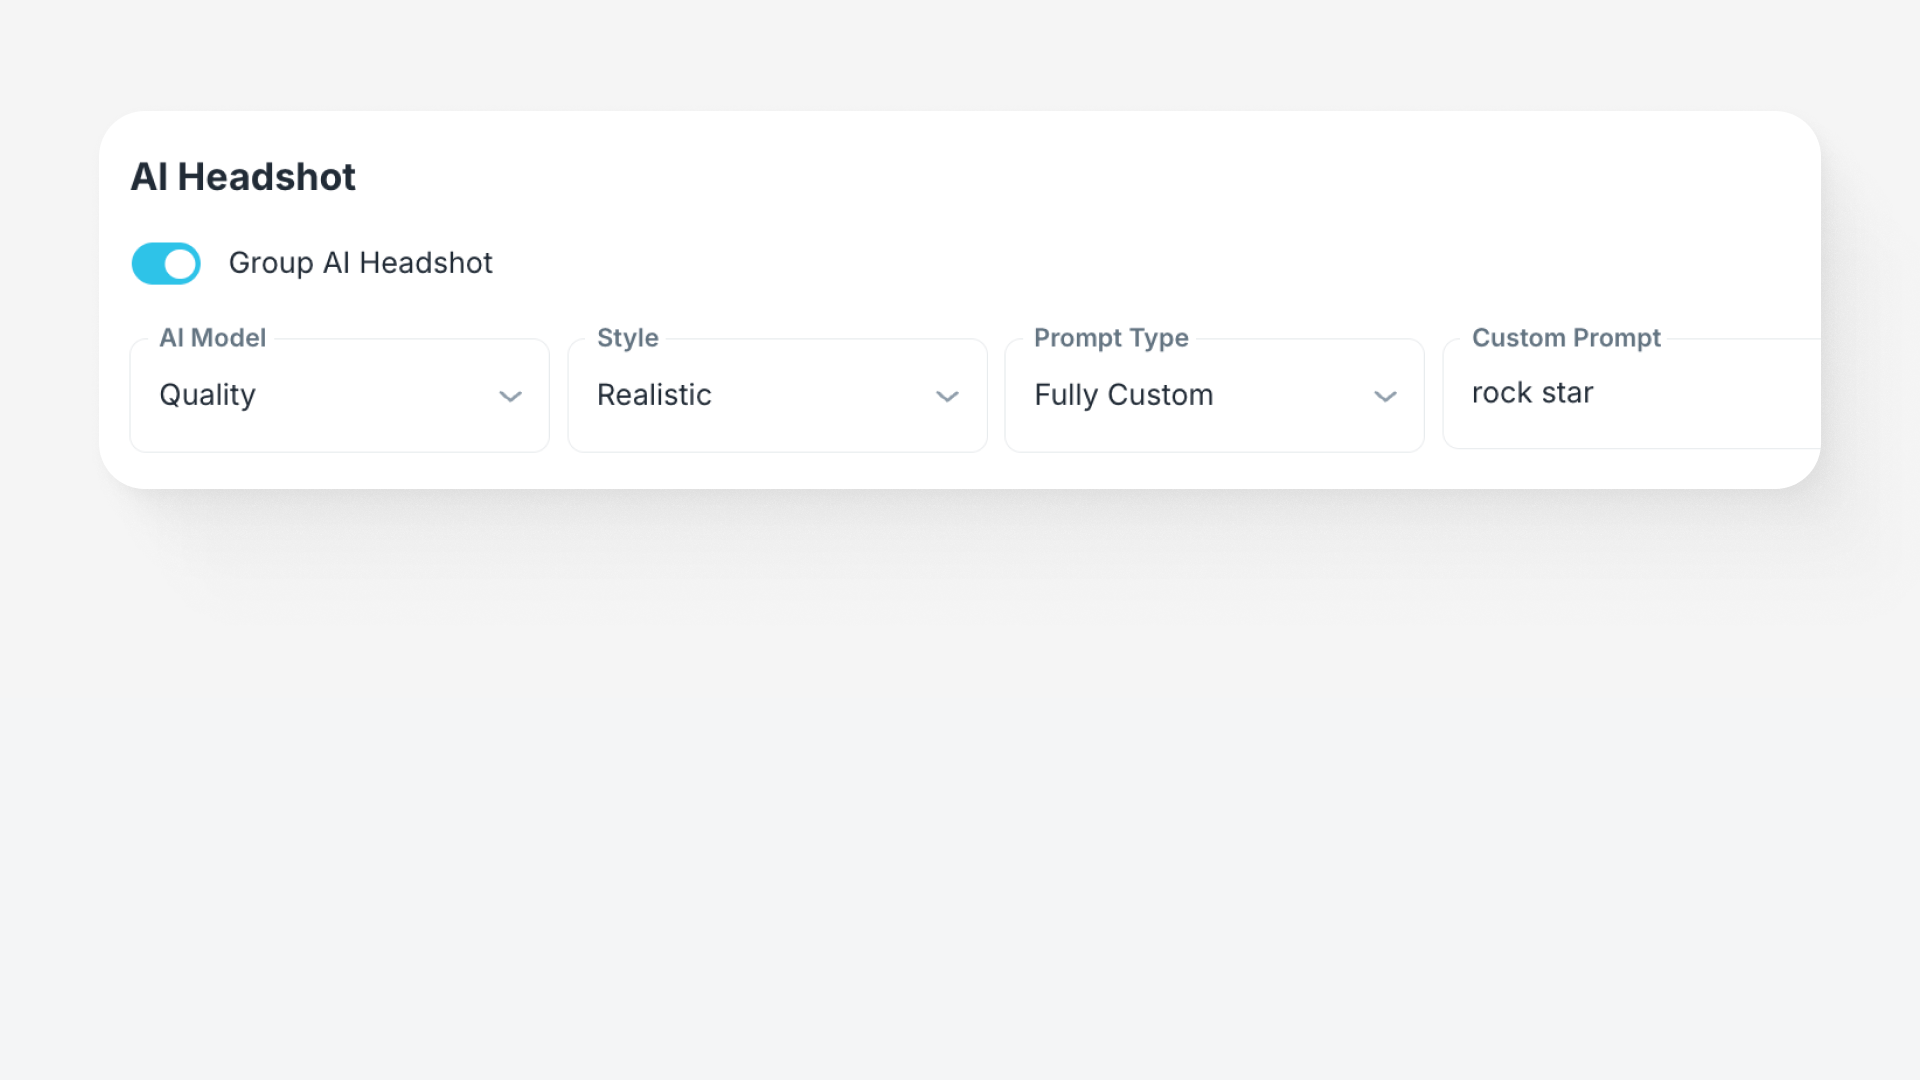Click the chevron arrow in AI Model field
1920x1080 pixels.
(510, 397)
